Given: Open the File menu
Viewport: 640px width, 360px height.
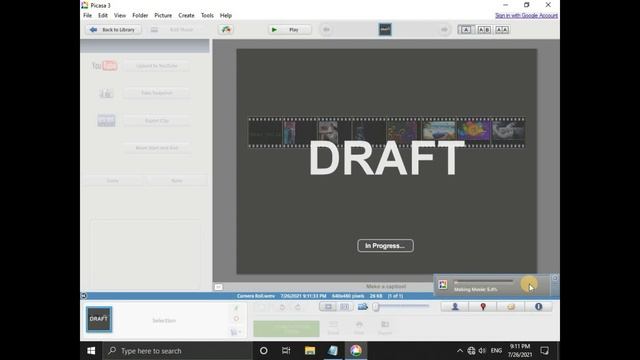Looking at the screenshot, I should tap(87, 16).
